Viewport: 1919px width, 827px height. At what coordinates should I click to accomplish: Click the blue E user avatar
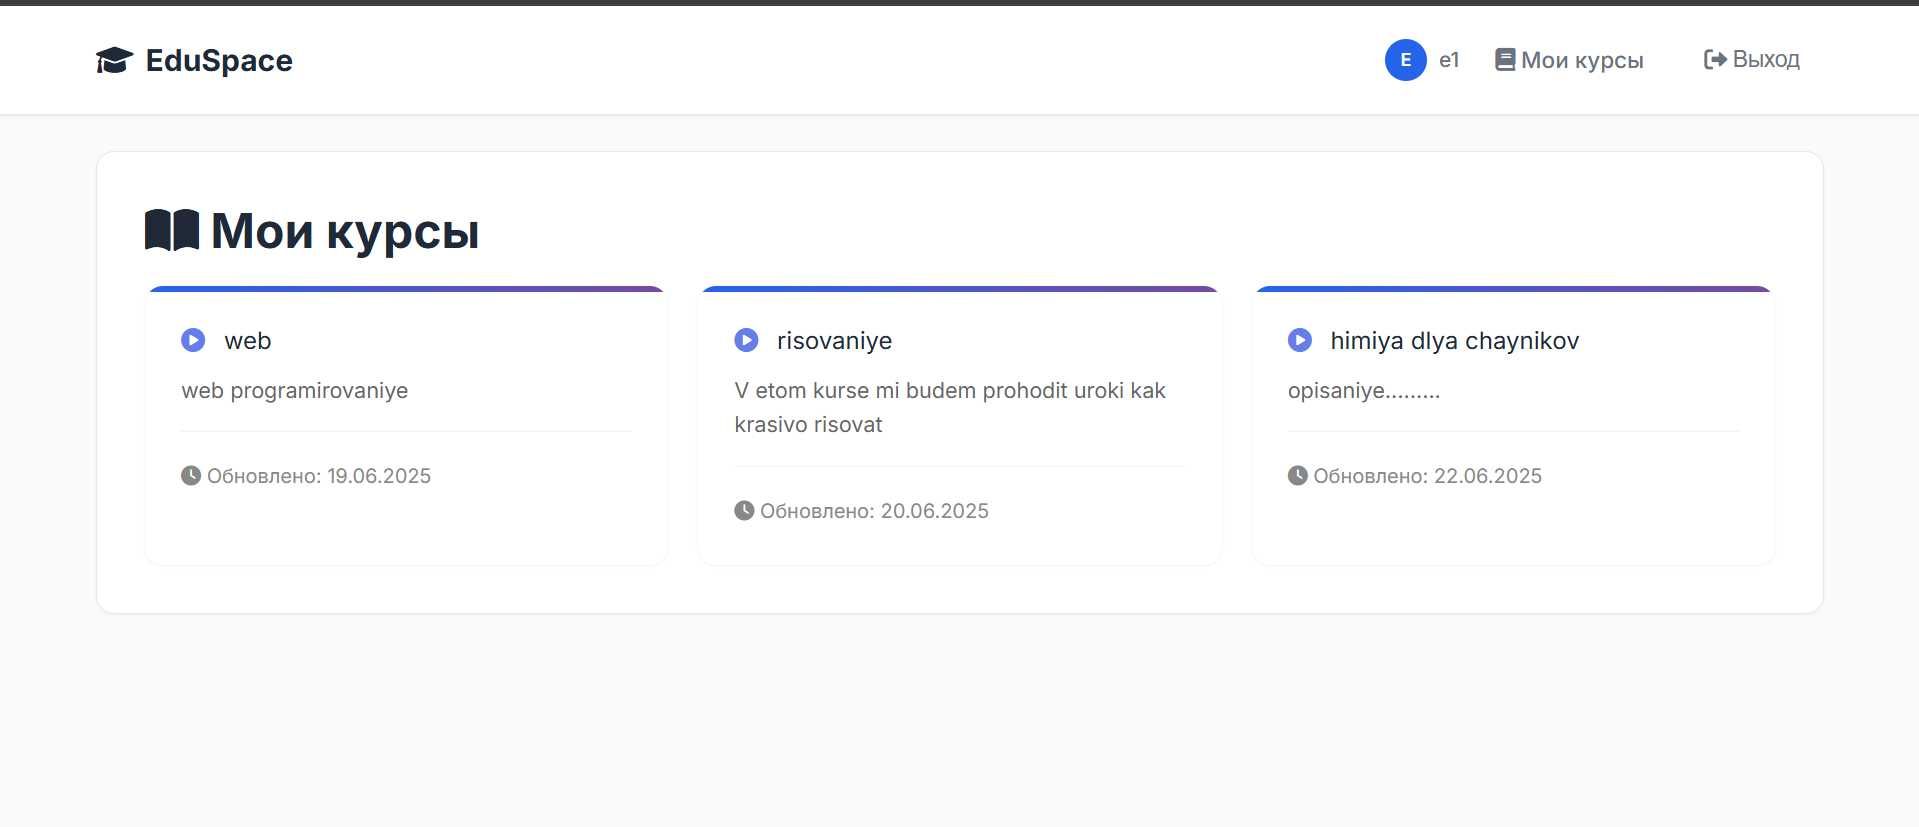(x=1405, y=60)
